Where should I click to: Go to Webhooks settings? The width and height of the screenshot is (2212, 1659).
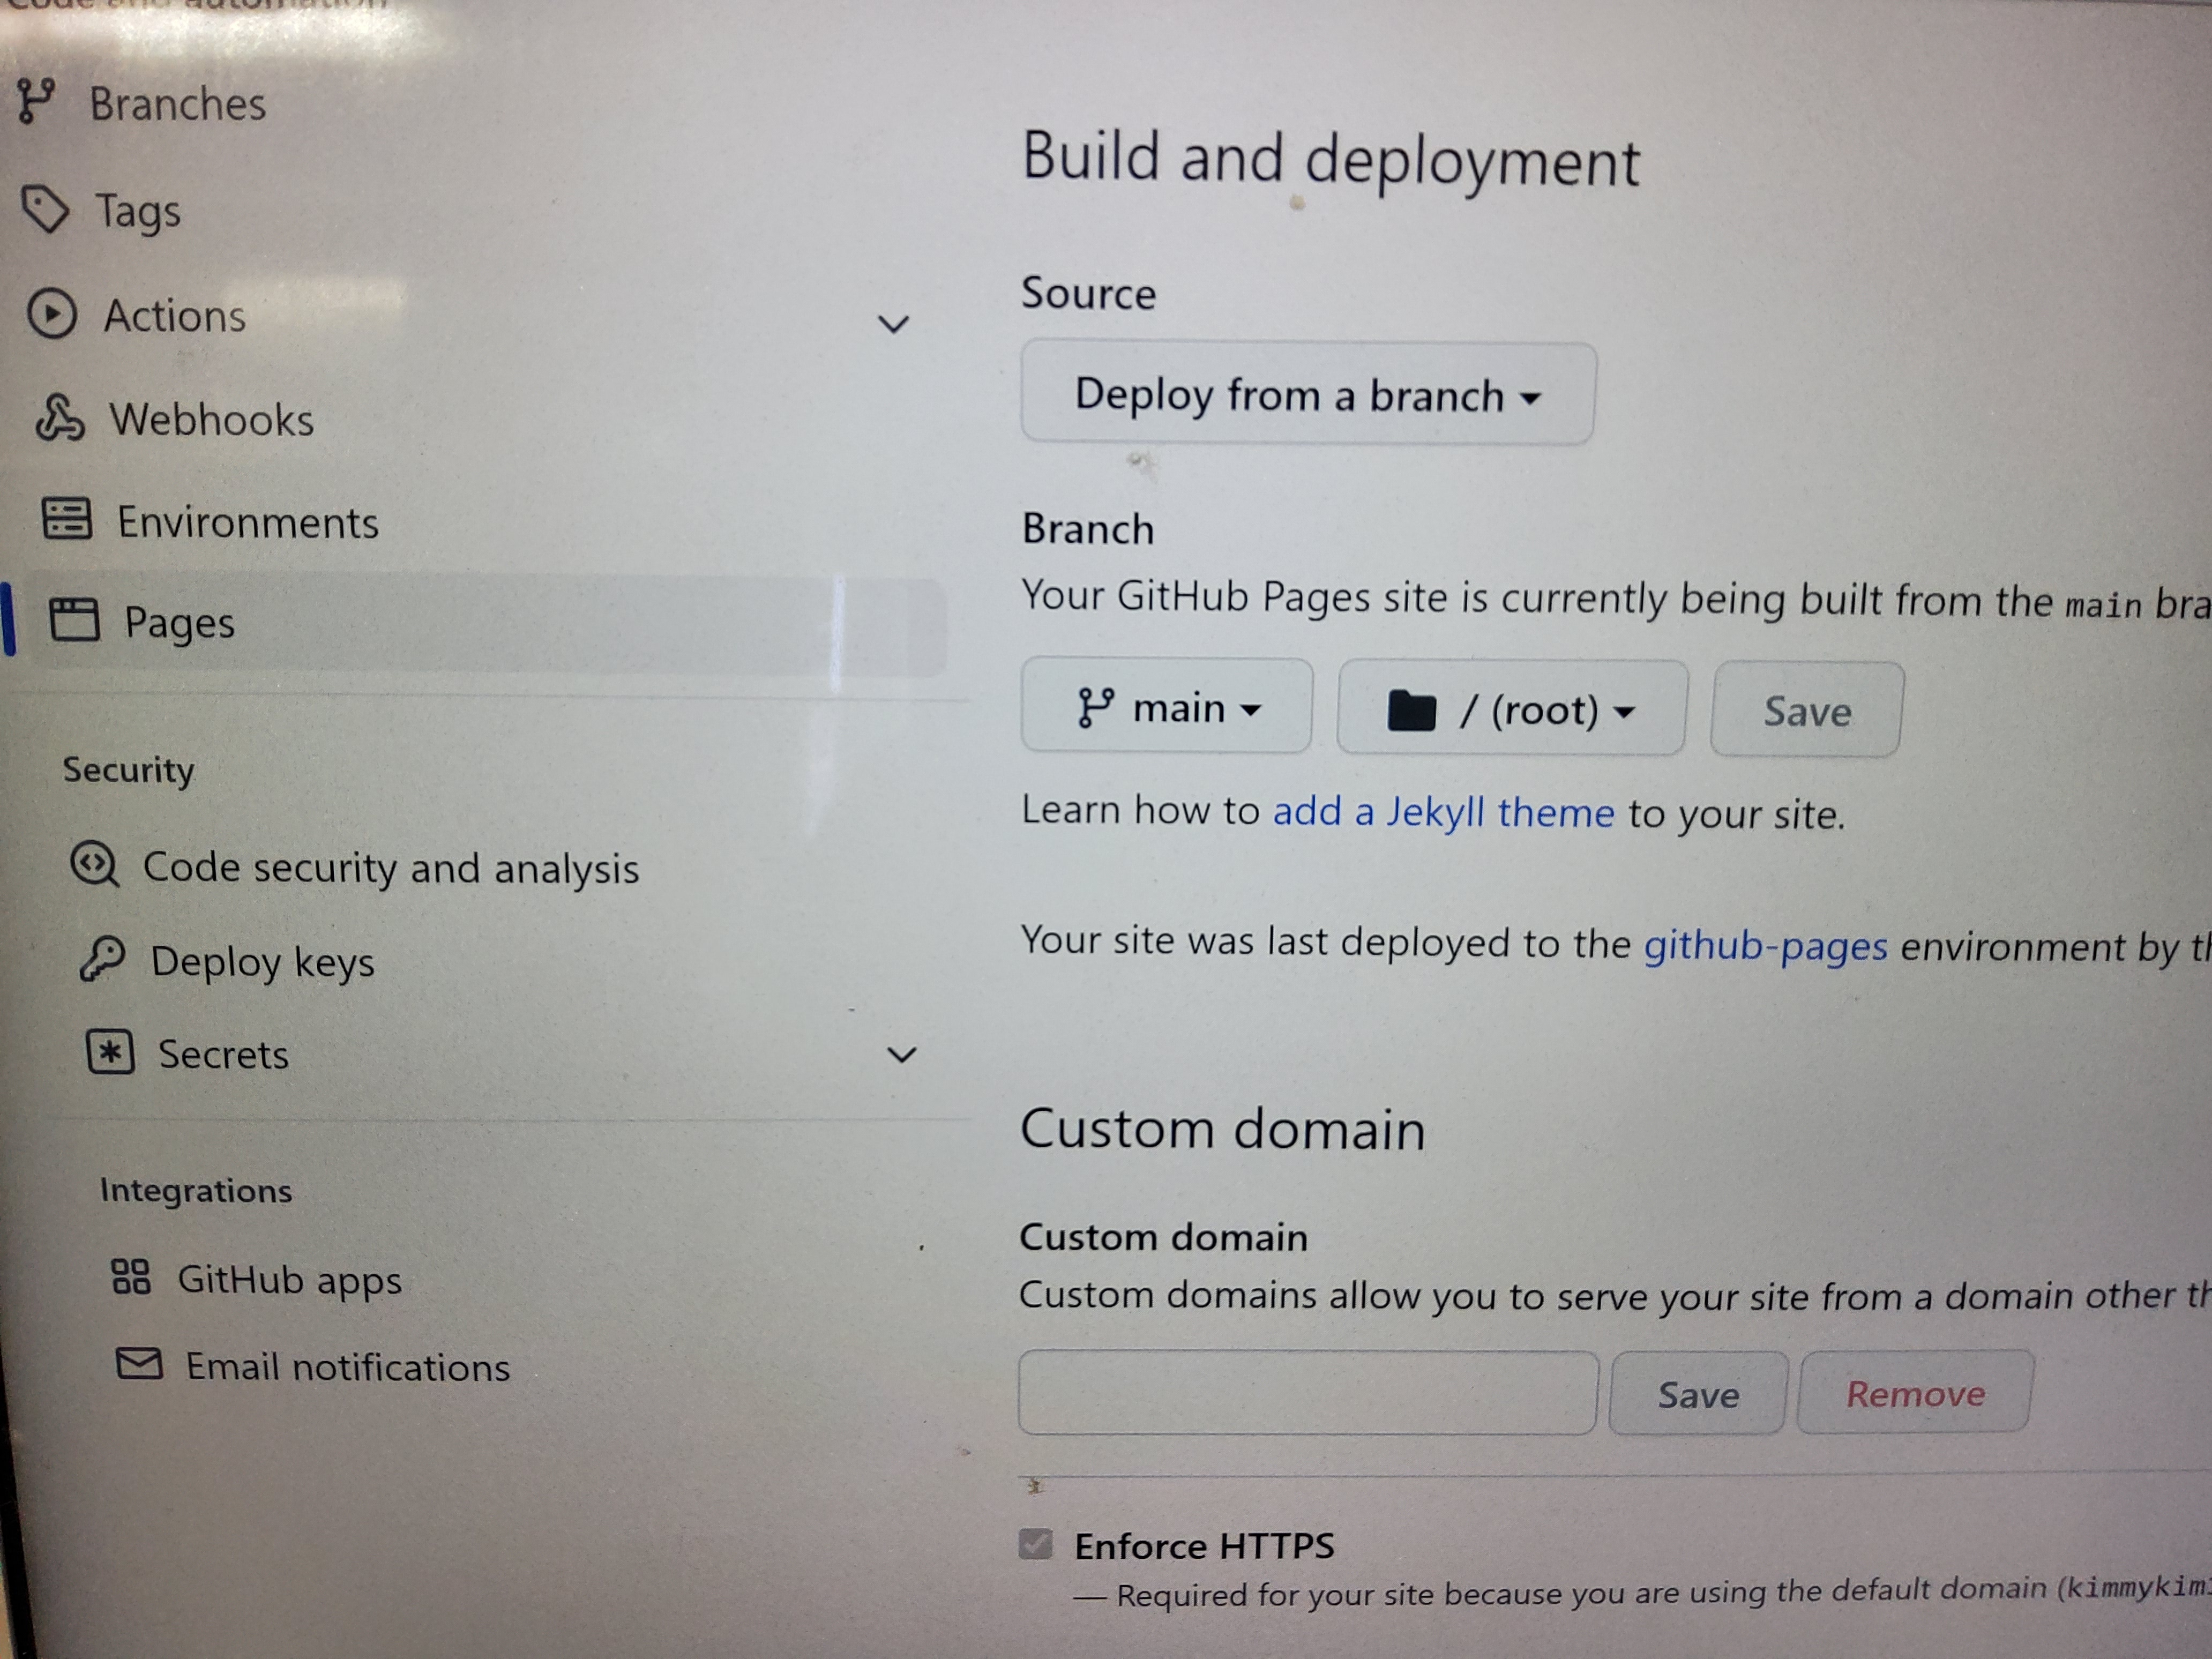pos(212,419)
